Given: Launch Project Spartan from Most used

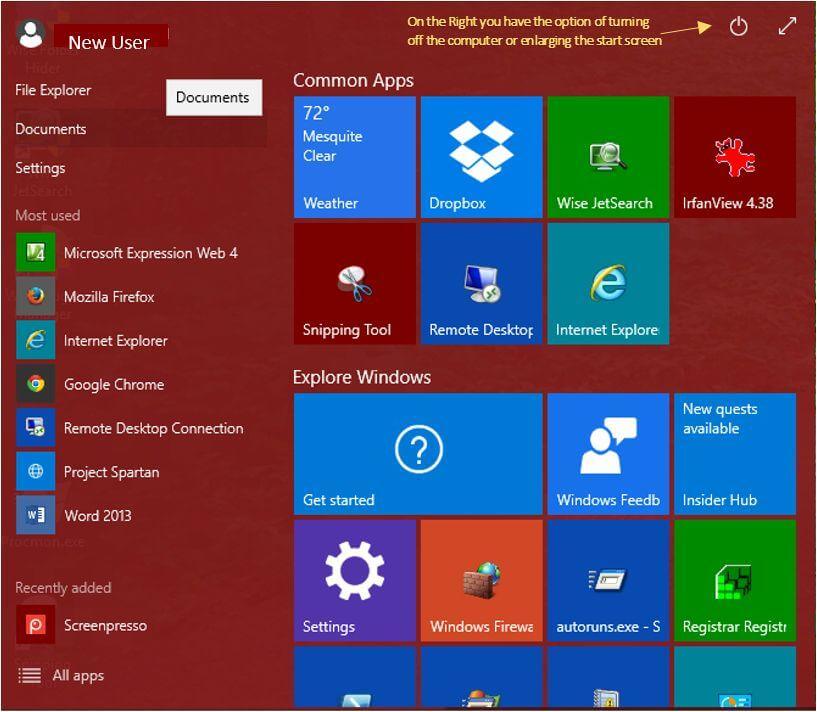Looking at the screenshot, I should click(x=88, y=472).
